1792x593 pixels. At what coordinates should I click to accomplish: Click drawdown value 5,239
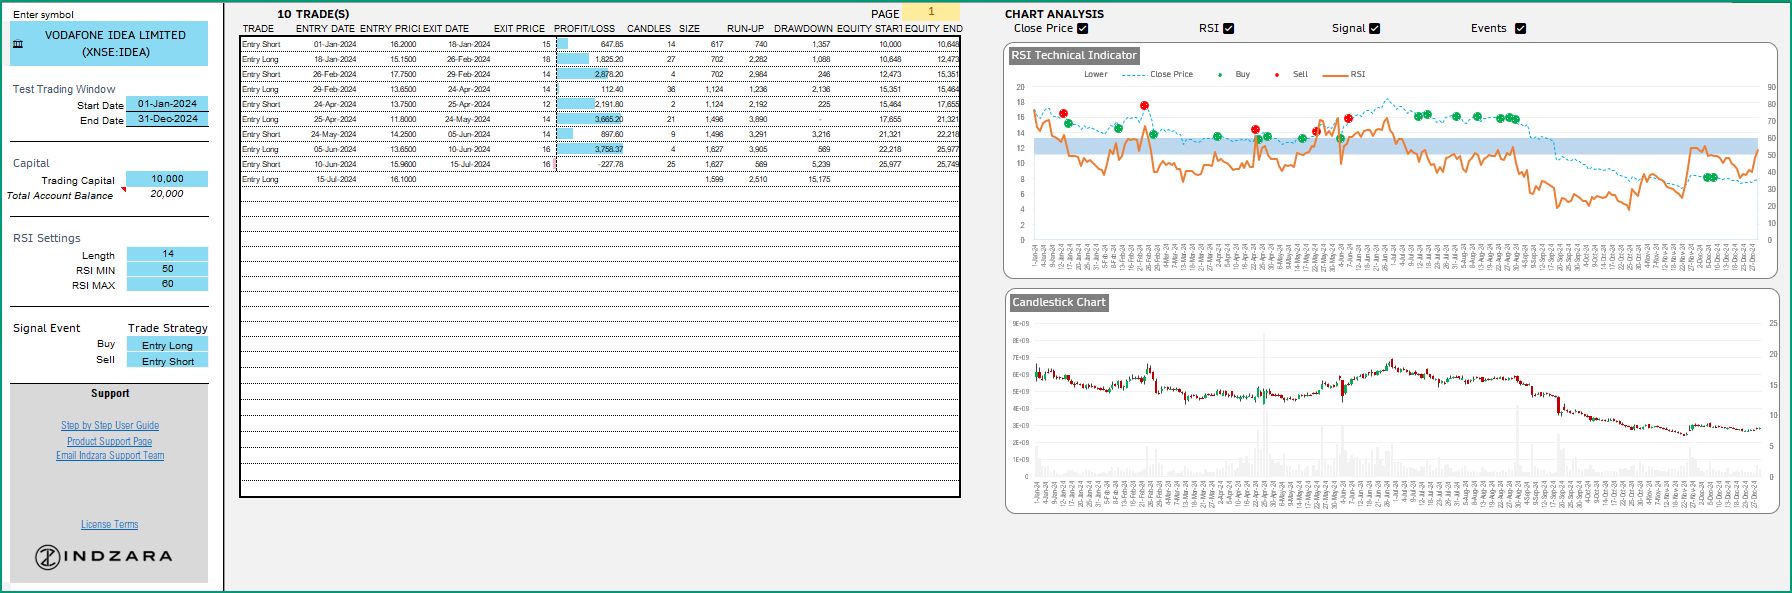coord(821,164)
